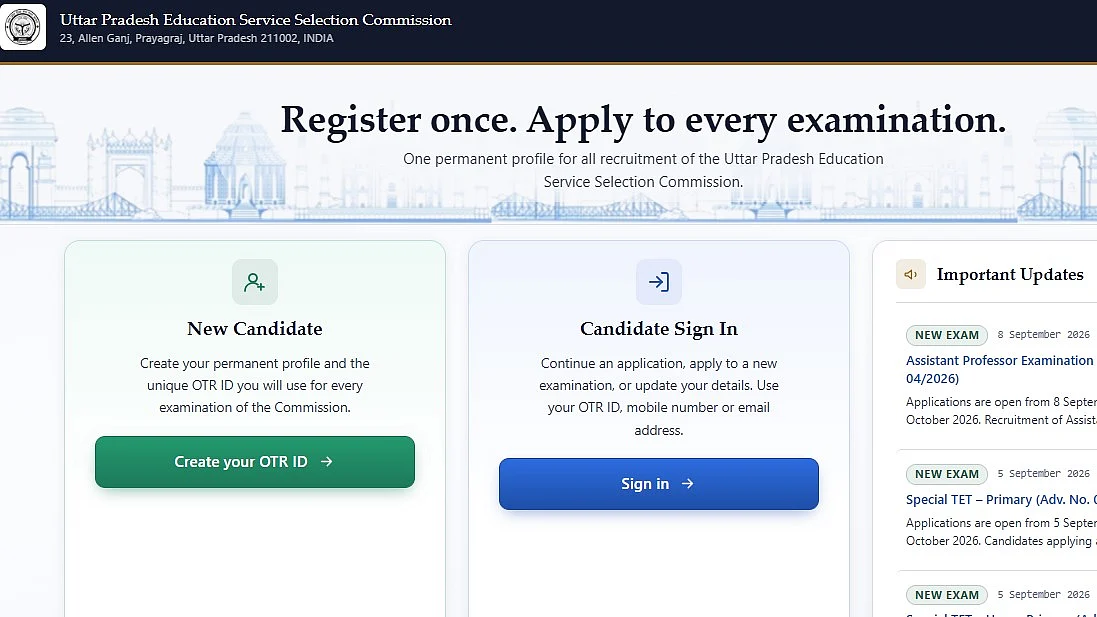Viewport: 1097px width, 617px height.
Task: Click the Register once hero headline
Action: [643, 120]
